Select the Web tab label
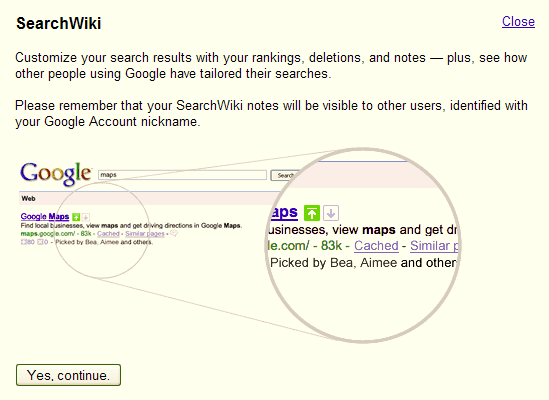Screen dimensions: 549x400 click(28, 199)
